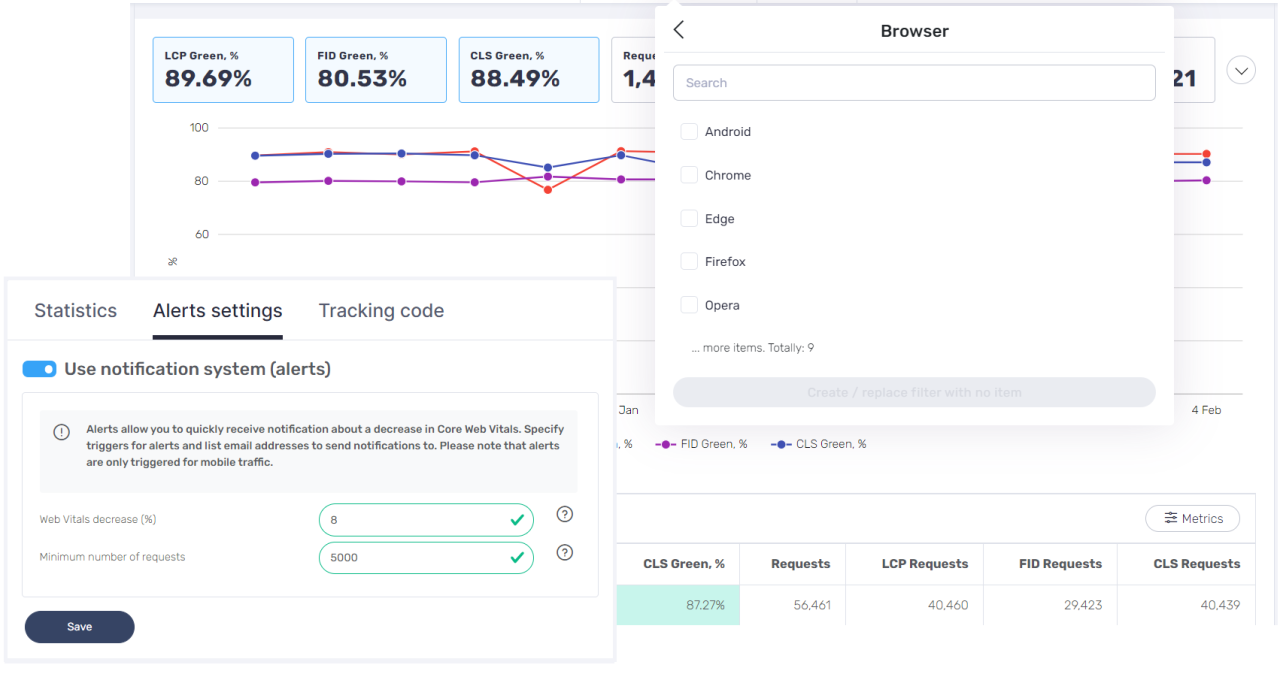Open the Metrics column settings
This screenshot has height=680, width=1280.
(1192, 518)
